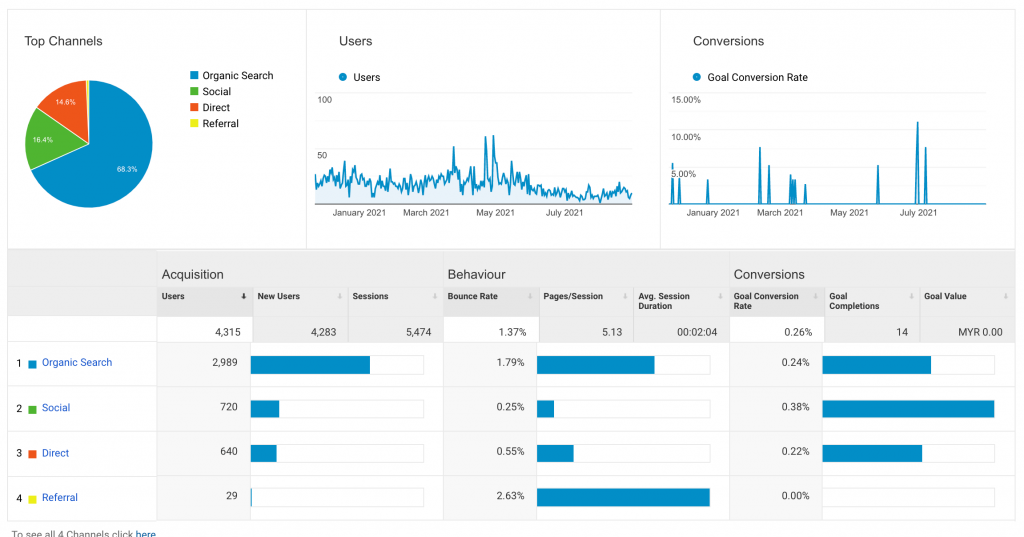The width and height of the screenshot is (1024, 537).
Task: Click the blue 68.3% pie chart slice
Action: pyautogui.click(x=110, y=160)
